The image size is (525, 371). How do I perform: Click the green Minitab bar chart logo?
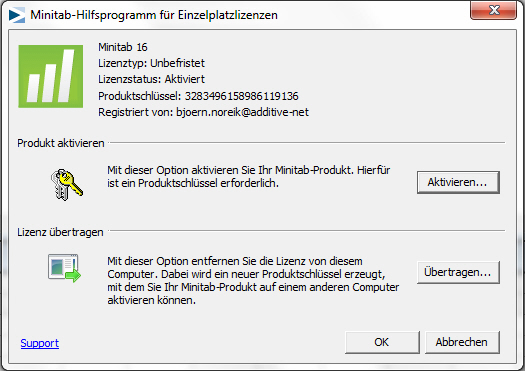click(51, 76)
